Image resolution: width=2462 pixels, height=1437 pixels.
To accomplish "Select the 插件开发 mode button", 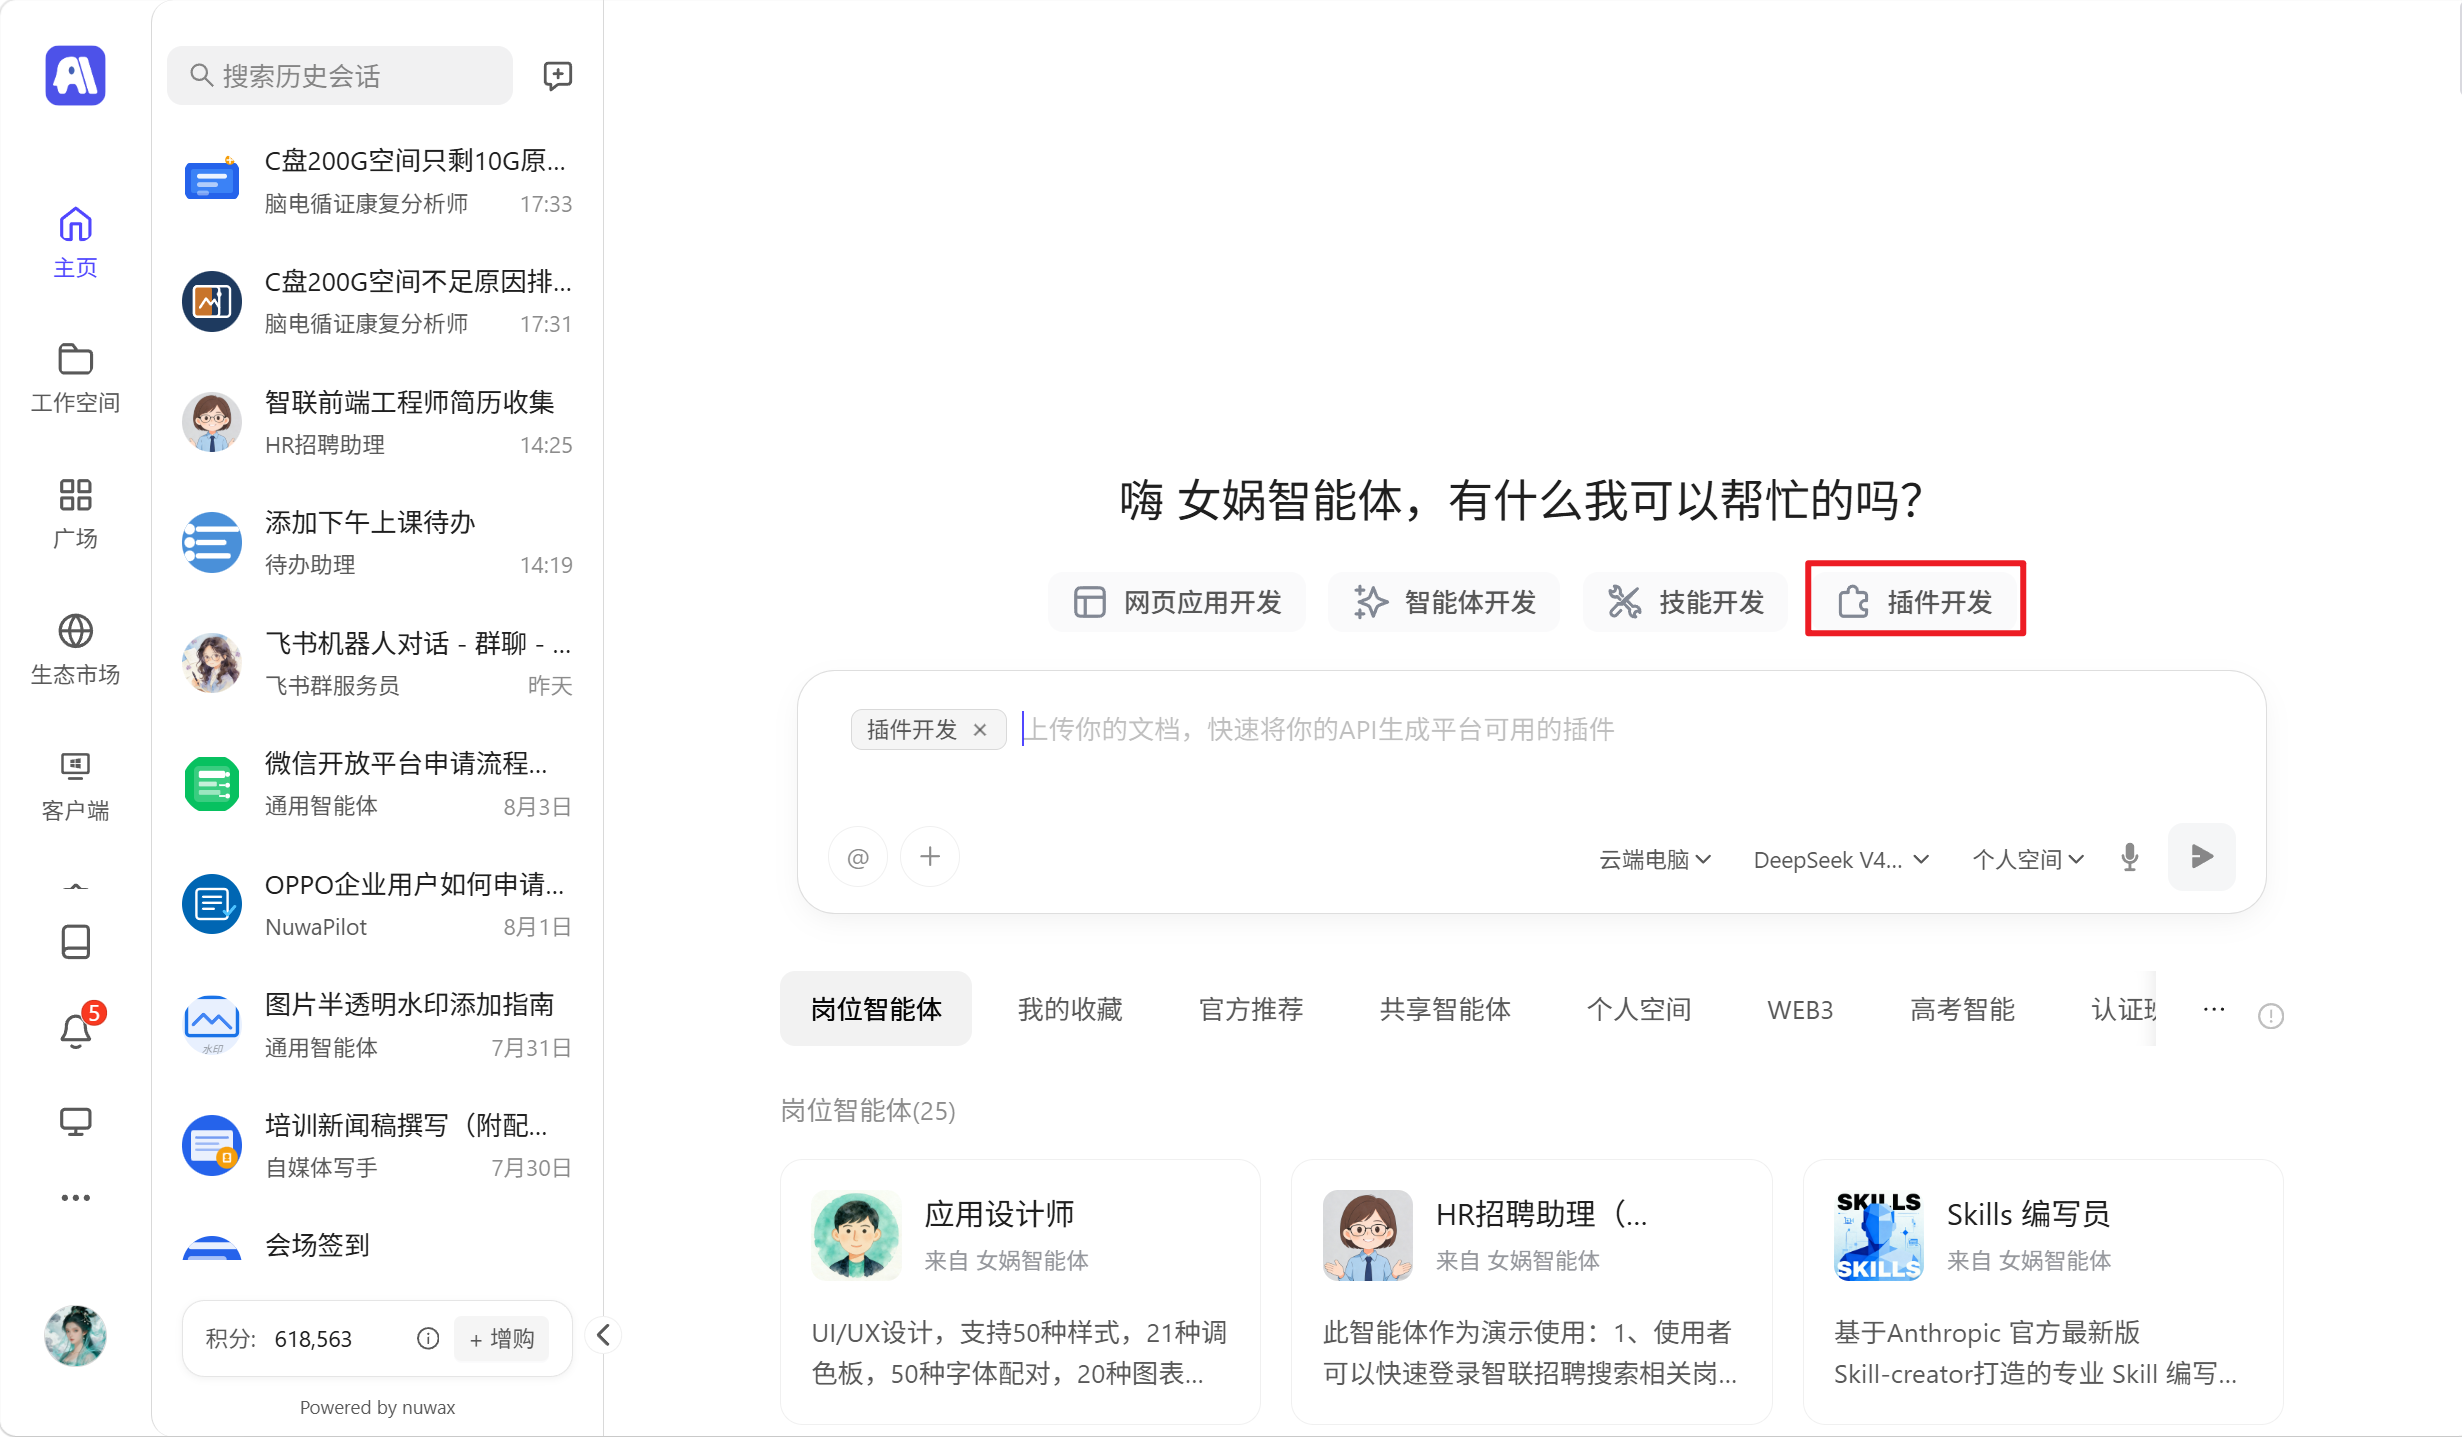I will click(1915, 602).
